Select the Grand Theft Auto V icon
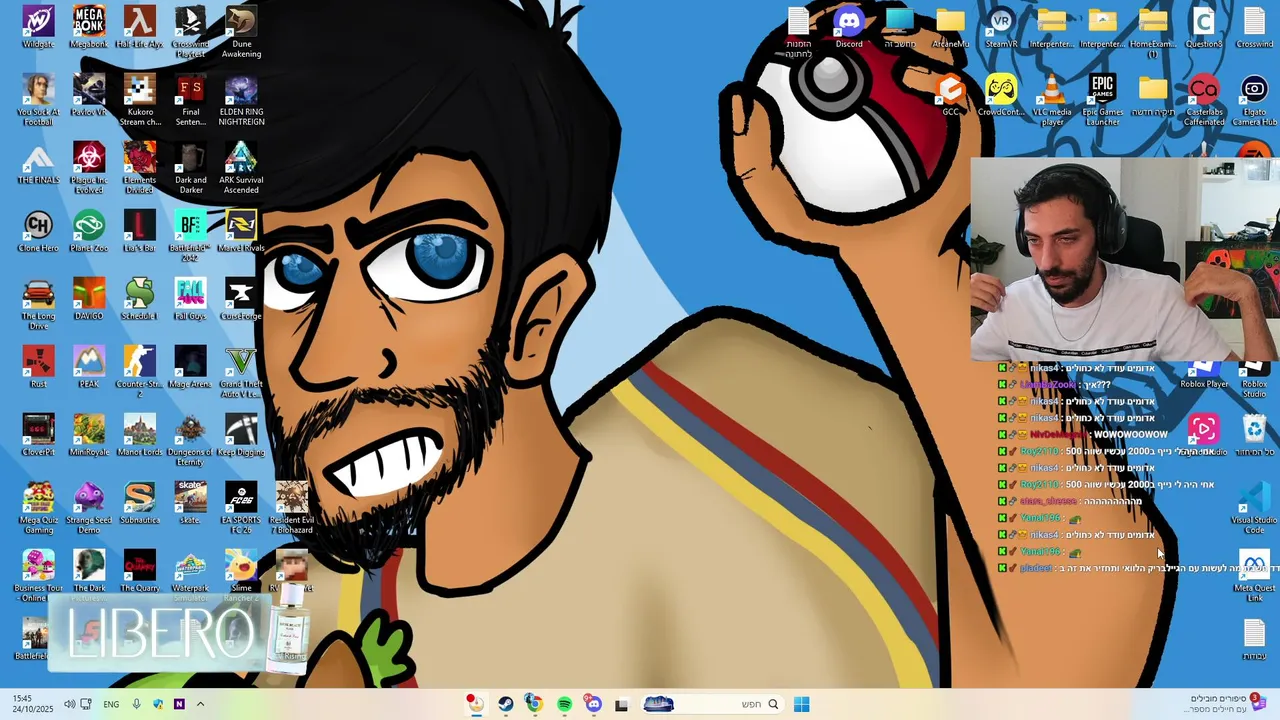Viewport: 1280px width, 720px height. click(241, 372)
